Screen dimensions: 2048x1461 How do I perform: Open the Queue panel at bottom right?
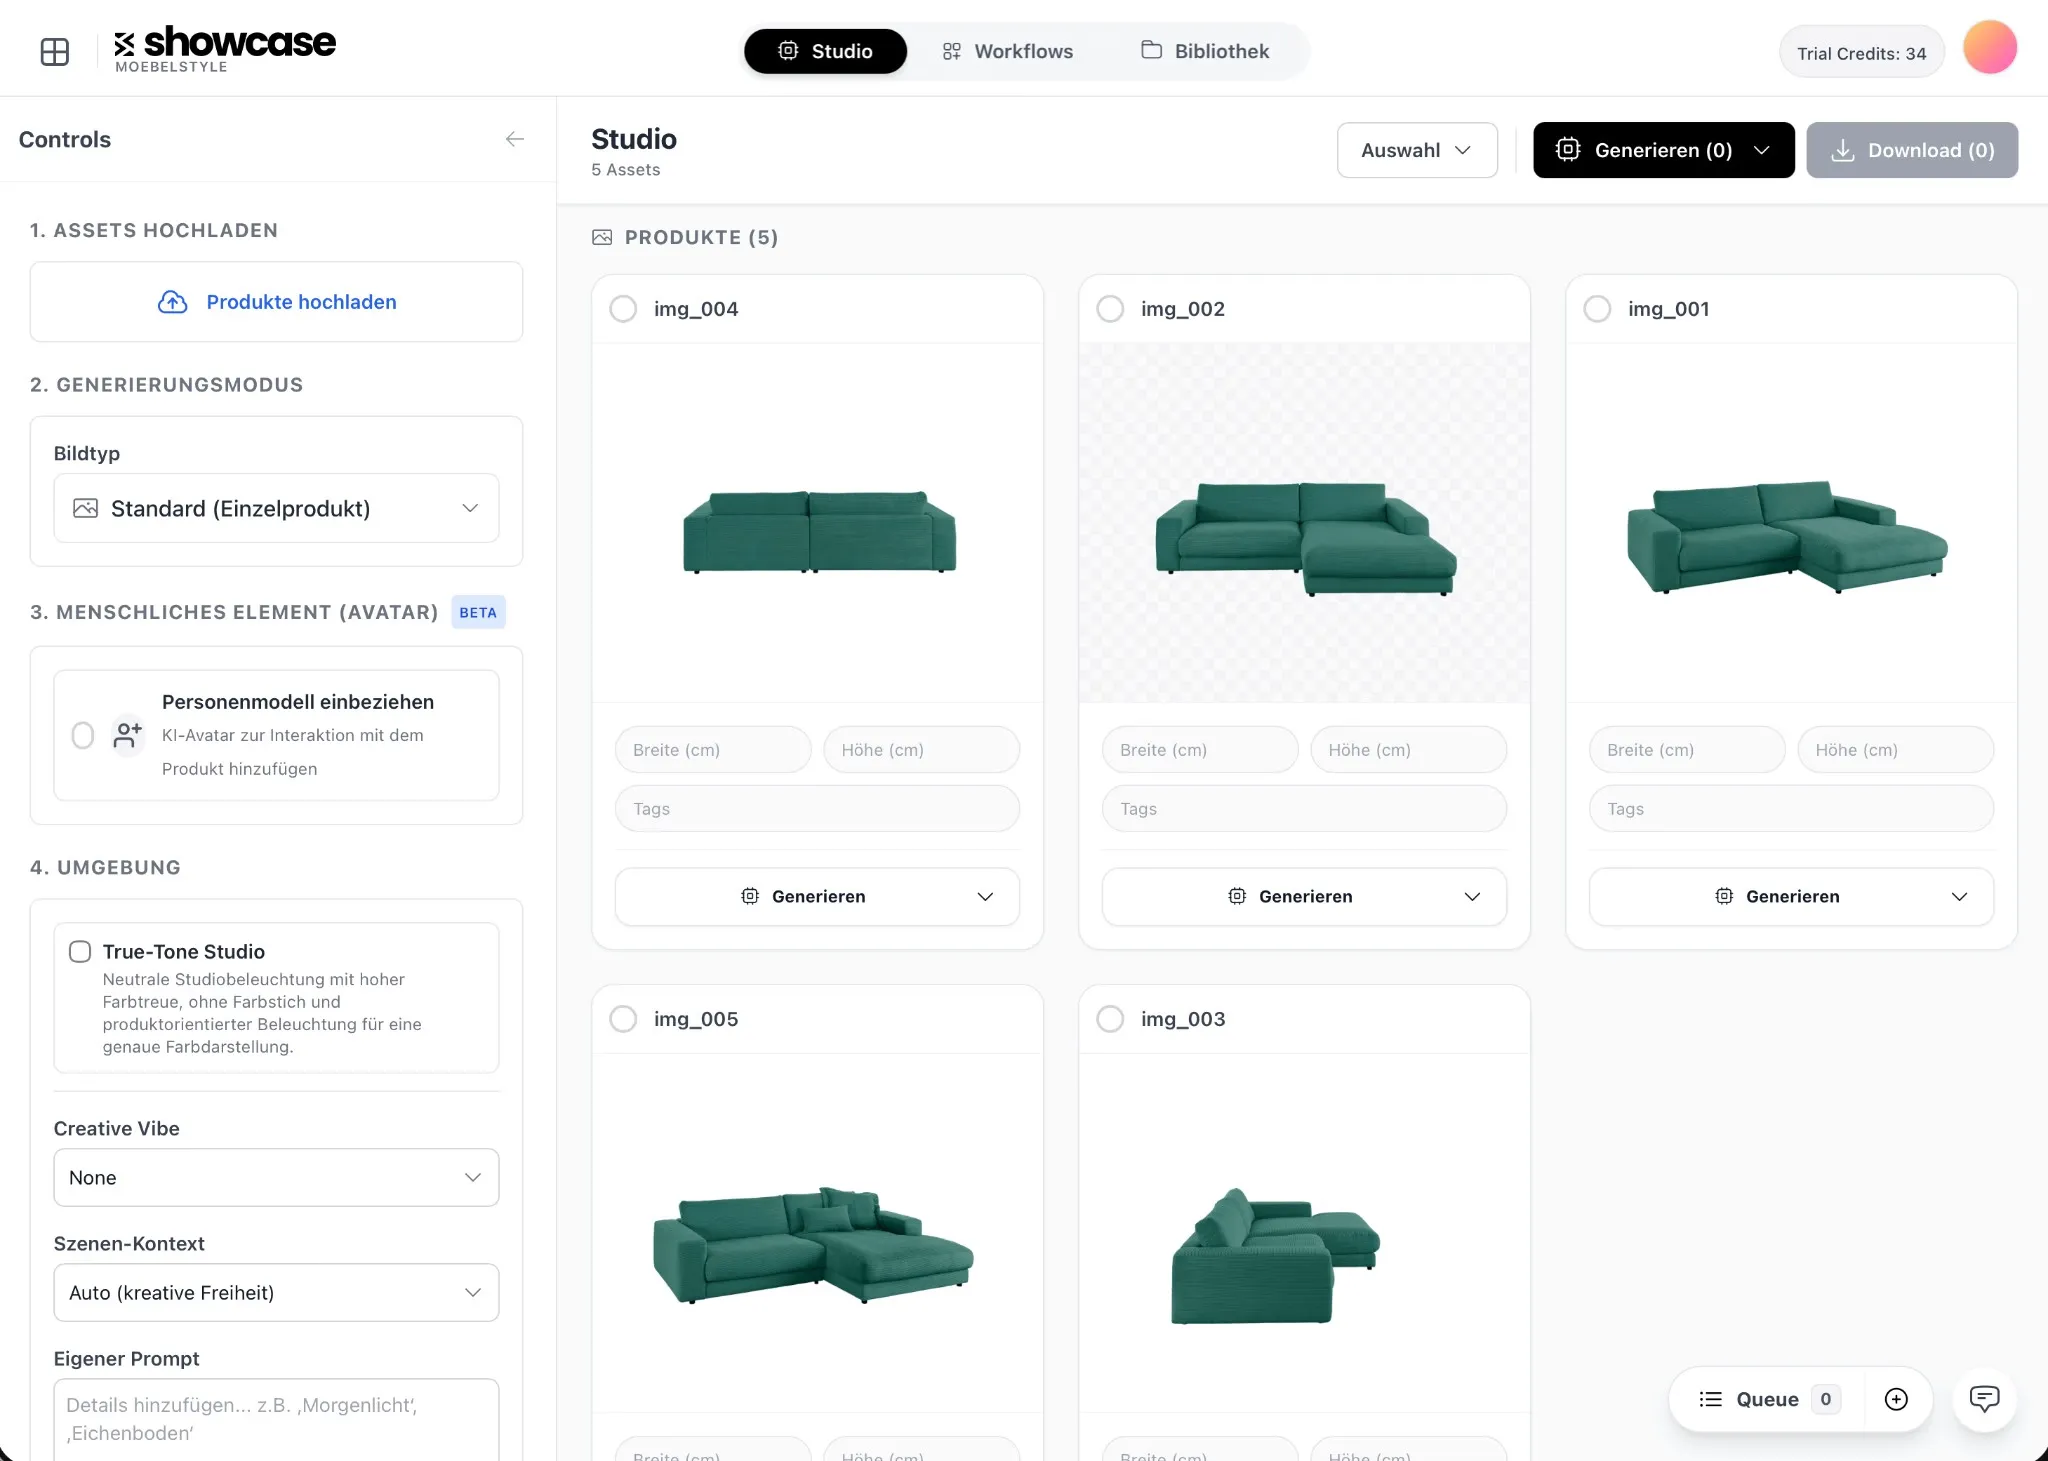click(1765, 1399)
